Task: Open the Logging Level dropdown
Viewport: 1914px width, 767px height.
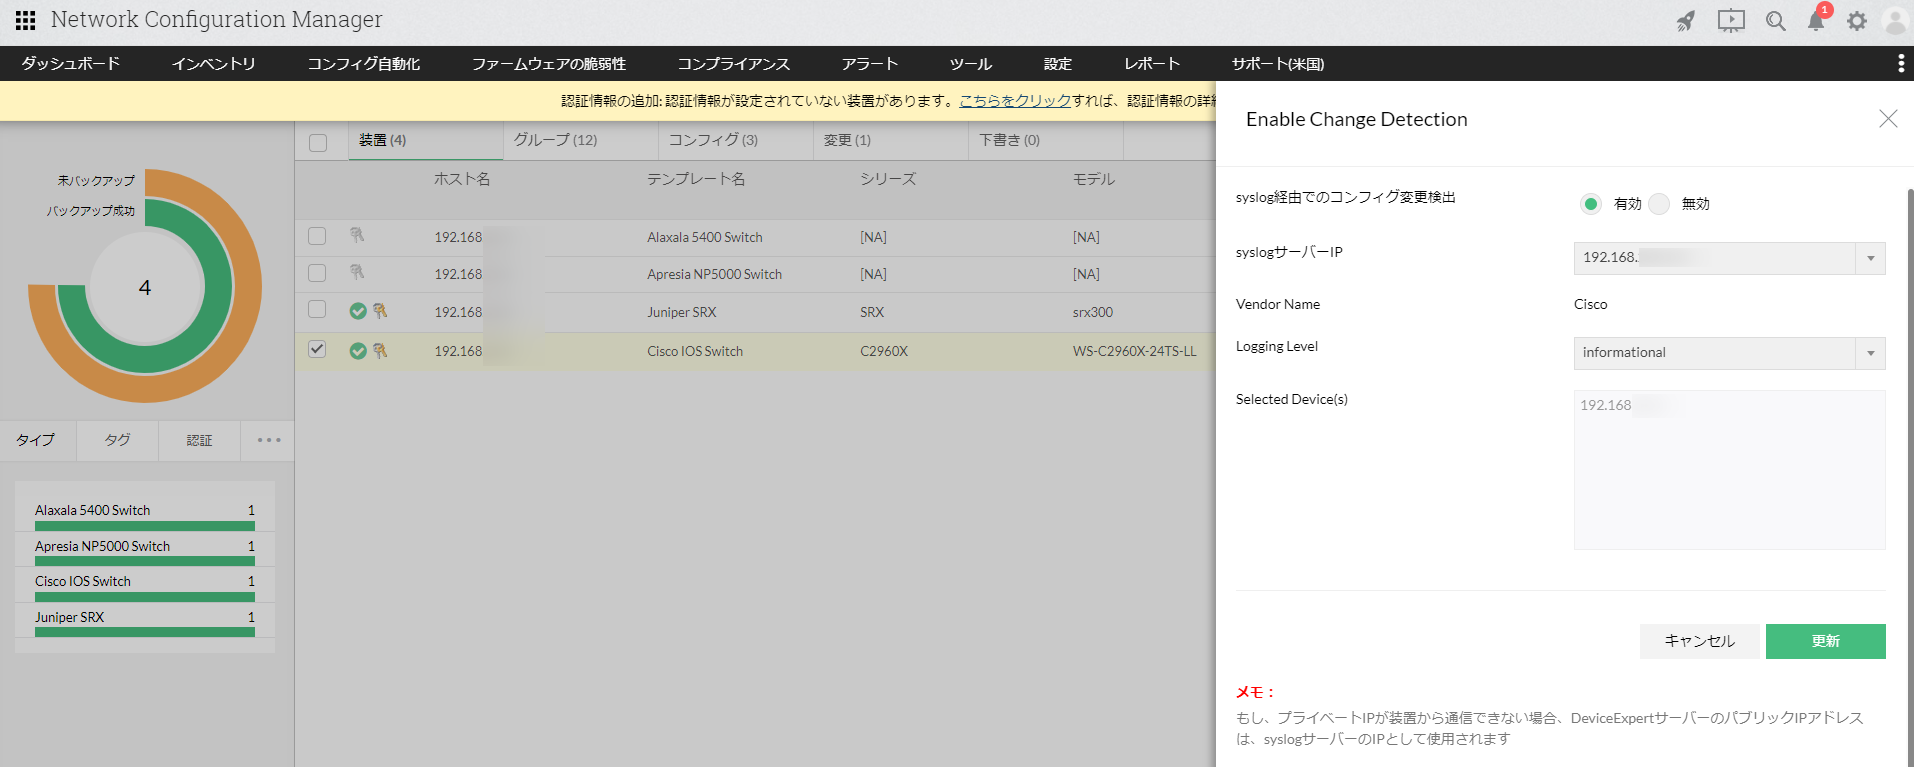Action: [x=1870, y=353]
